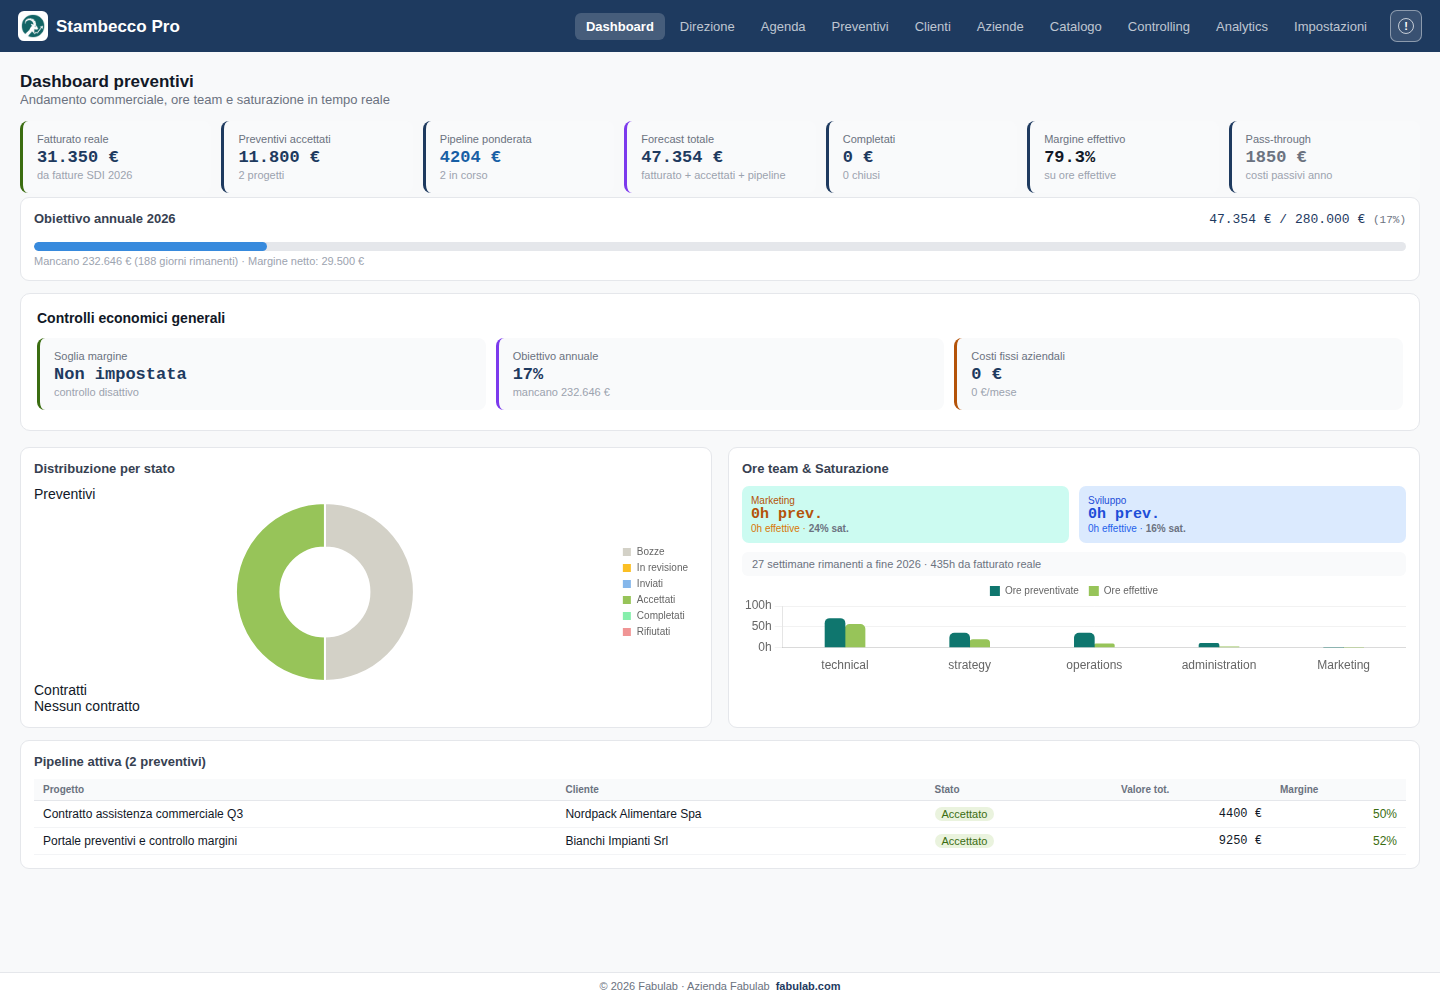Navigate to Aziende

pyautogui.click(x=1000, y=27)
